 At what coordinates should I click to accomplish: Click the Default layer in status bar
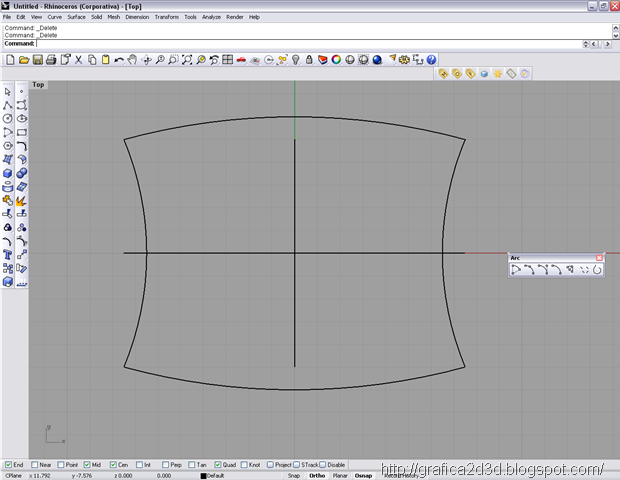tap(213, 476)
